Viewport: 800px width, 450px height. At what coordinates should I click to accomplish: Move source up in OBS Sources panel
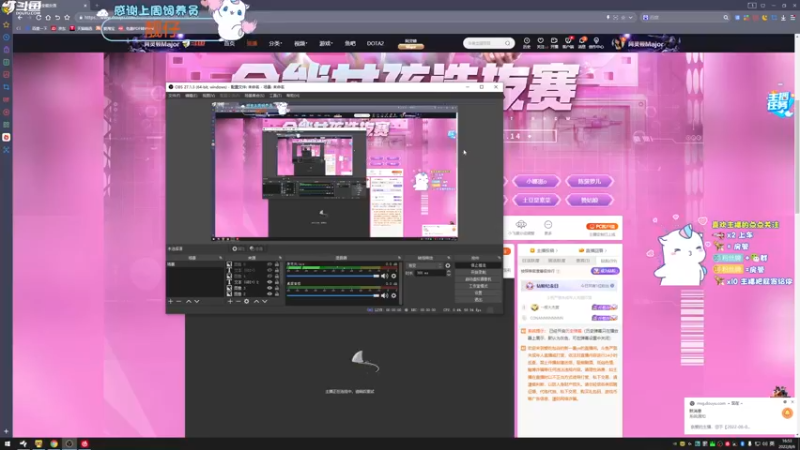pos(256,302)
